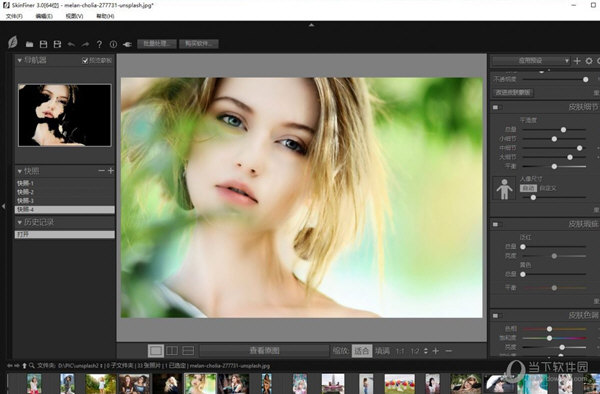The height and width of the screenshot is (394, 600).
Task: Open the View menu
Action: pyautogui.click(x=74, y=16)
